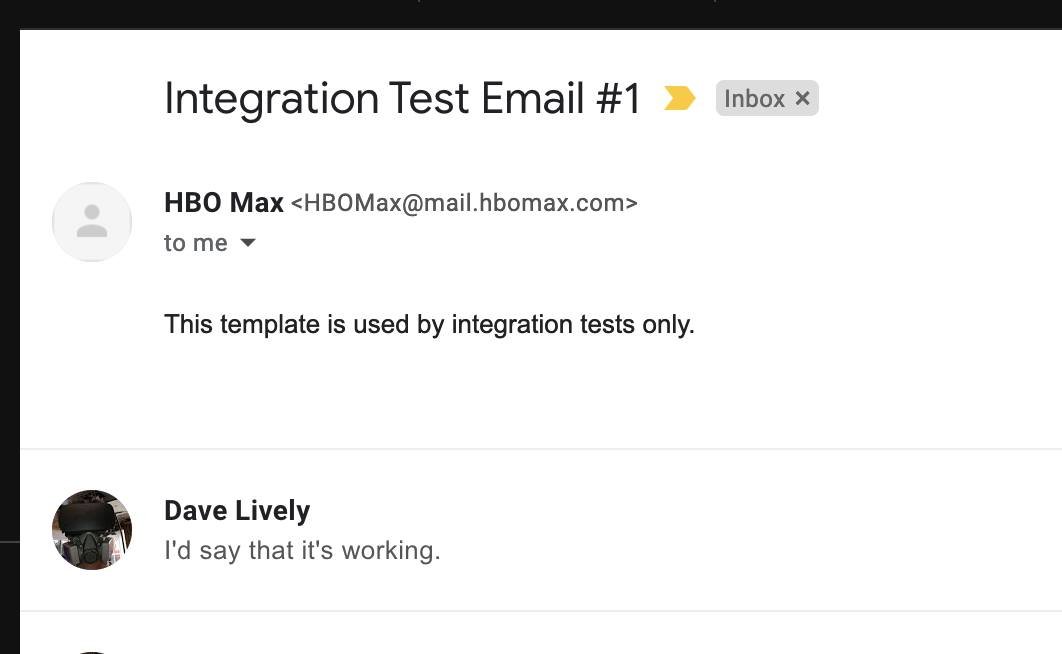Click the yellow importance marker icon
Screen dimensions: 1062x654
click(679, 98)
